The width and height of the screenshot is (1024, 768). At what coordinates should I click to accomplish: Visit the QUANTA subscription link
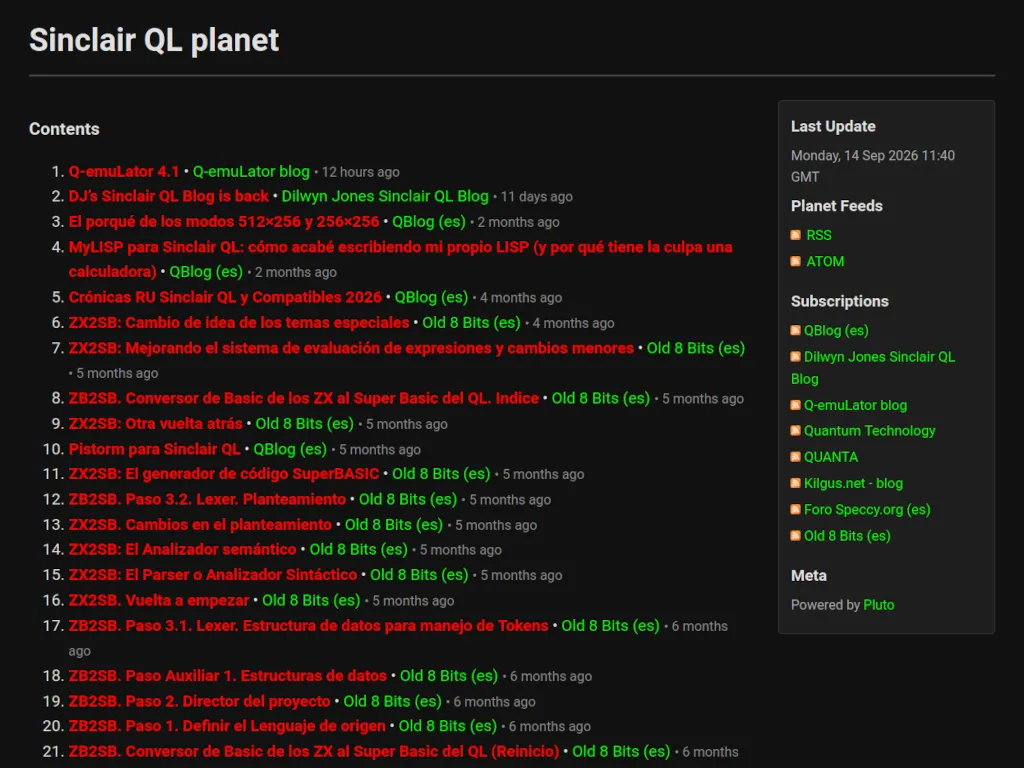click(831, 457)
